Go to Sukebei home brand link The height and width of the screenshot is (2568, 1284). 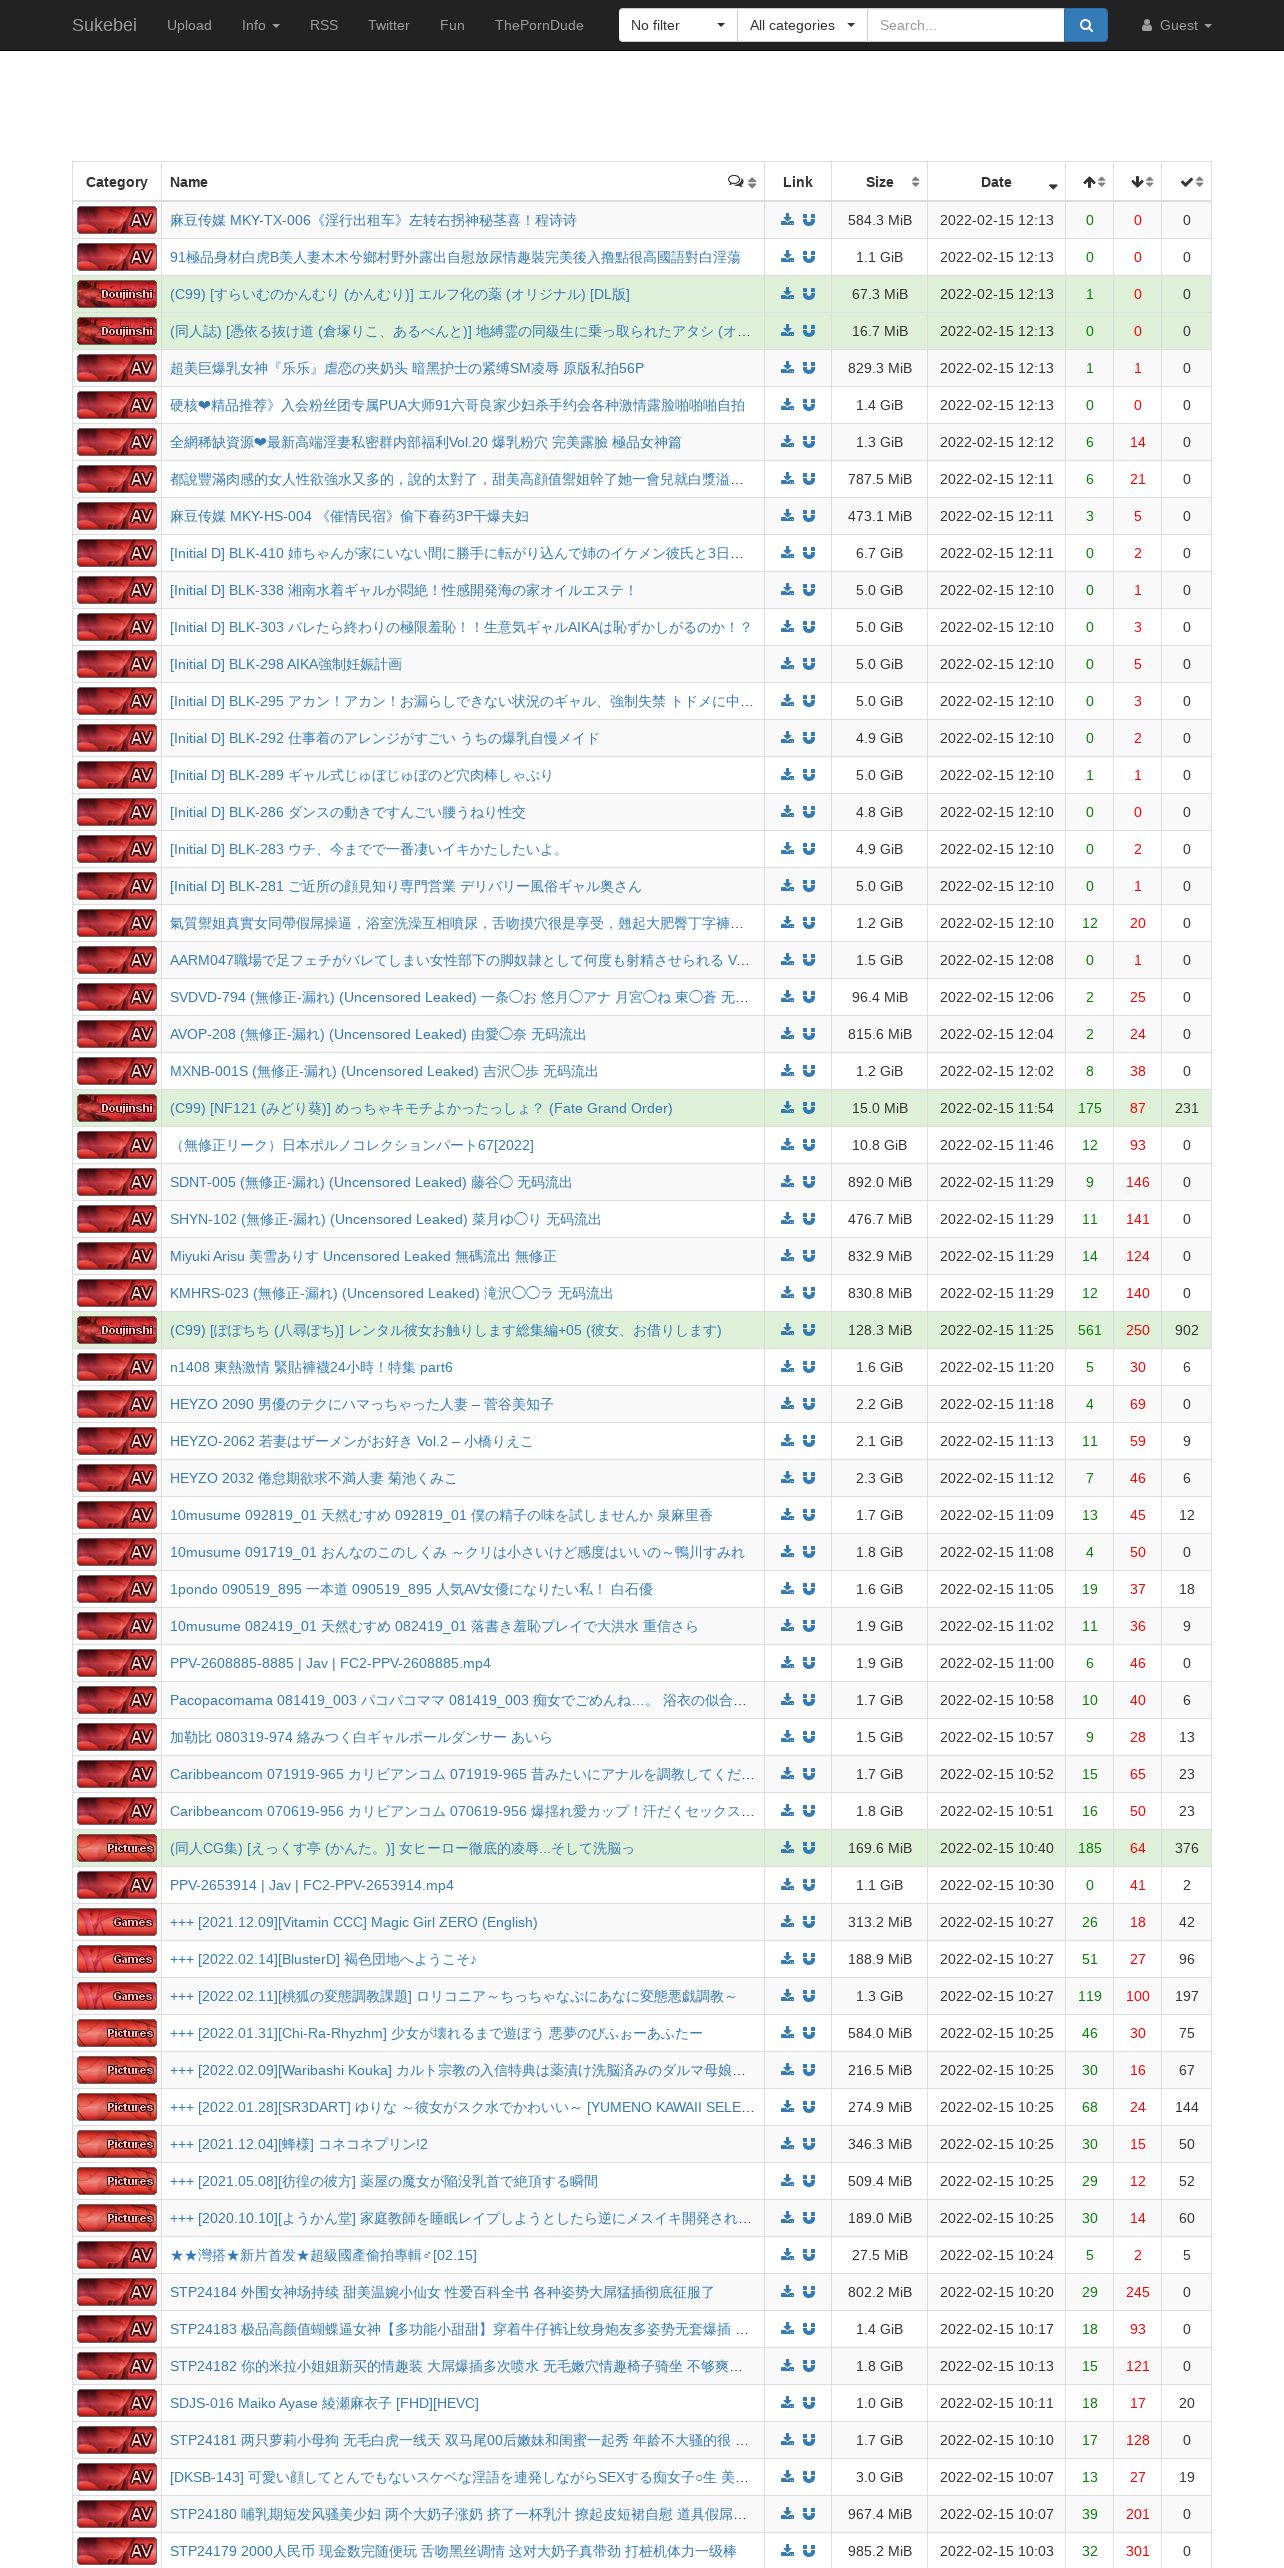(x=104, y=25)
